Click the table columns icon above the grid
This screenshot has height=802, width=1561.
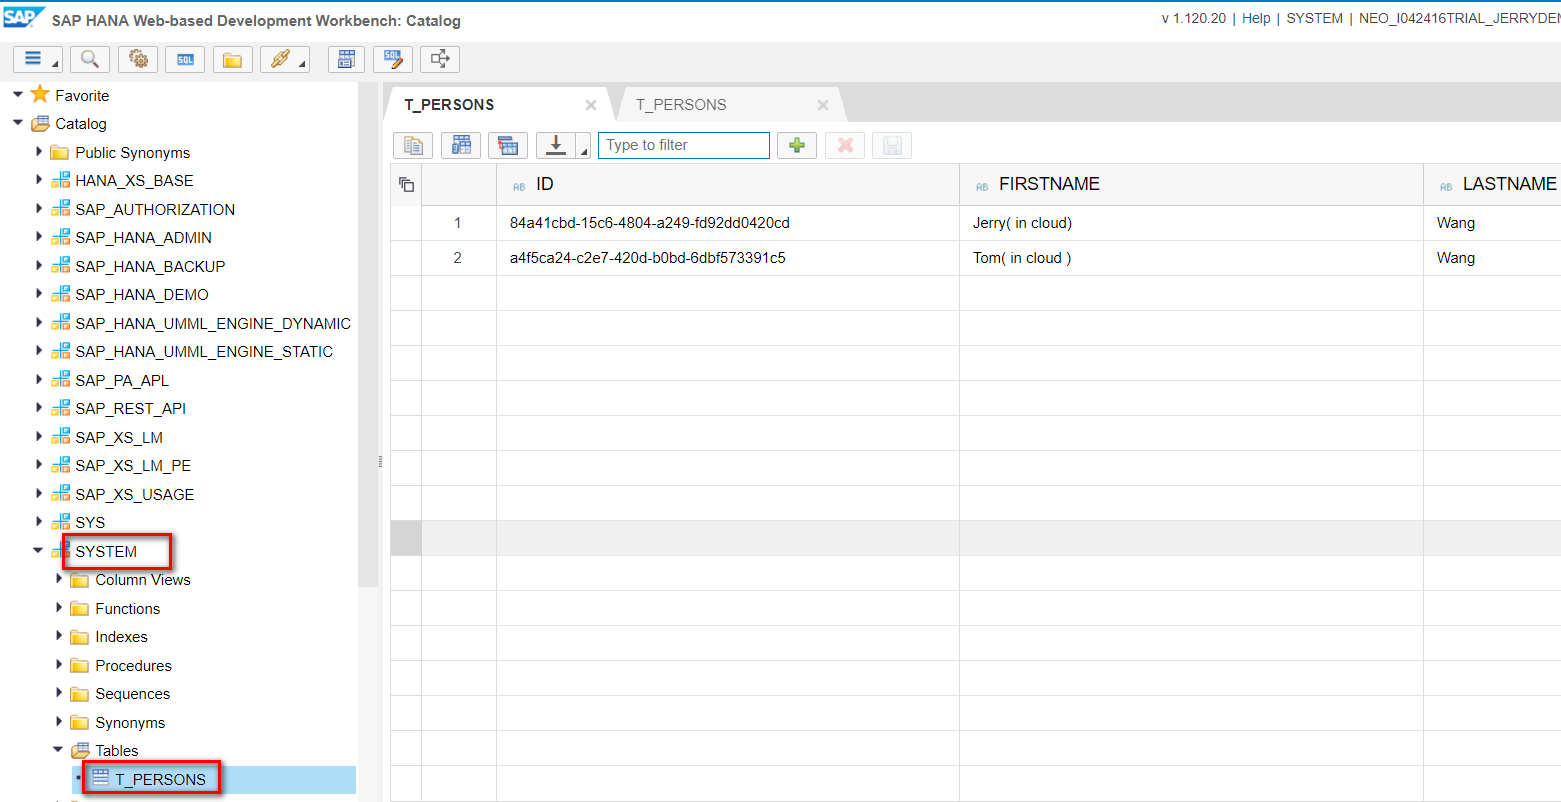click(461, 145)
